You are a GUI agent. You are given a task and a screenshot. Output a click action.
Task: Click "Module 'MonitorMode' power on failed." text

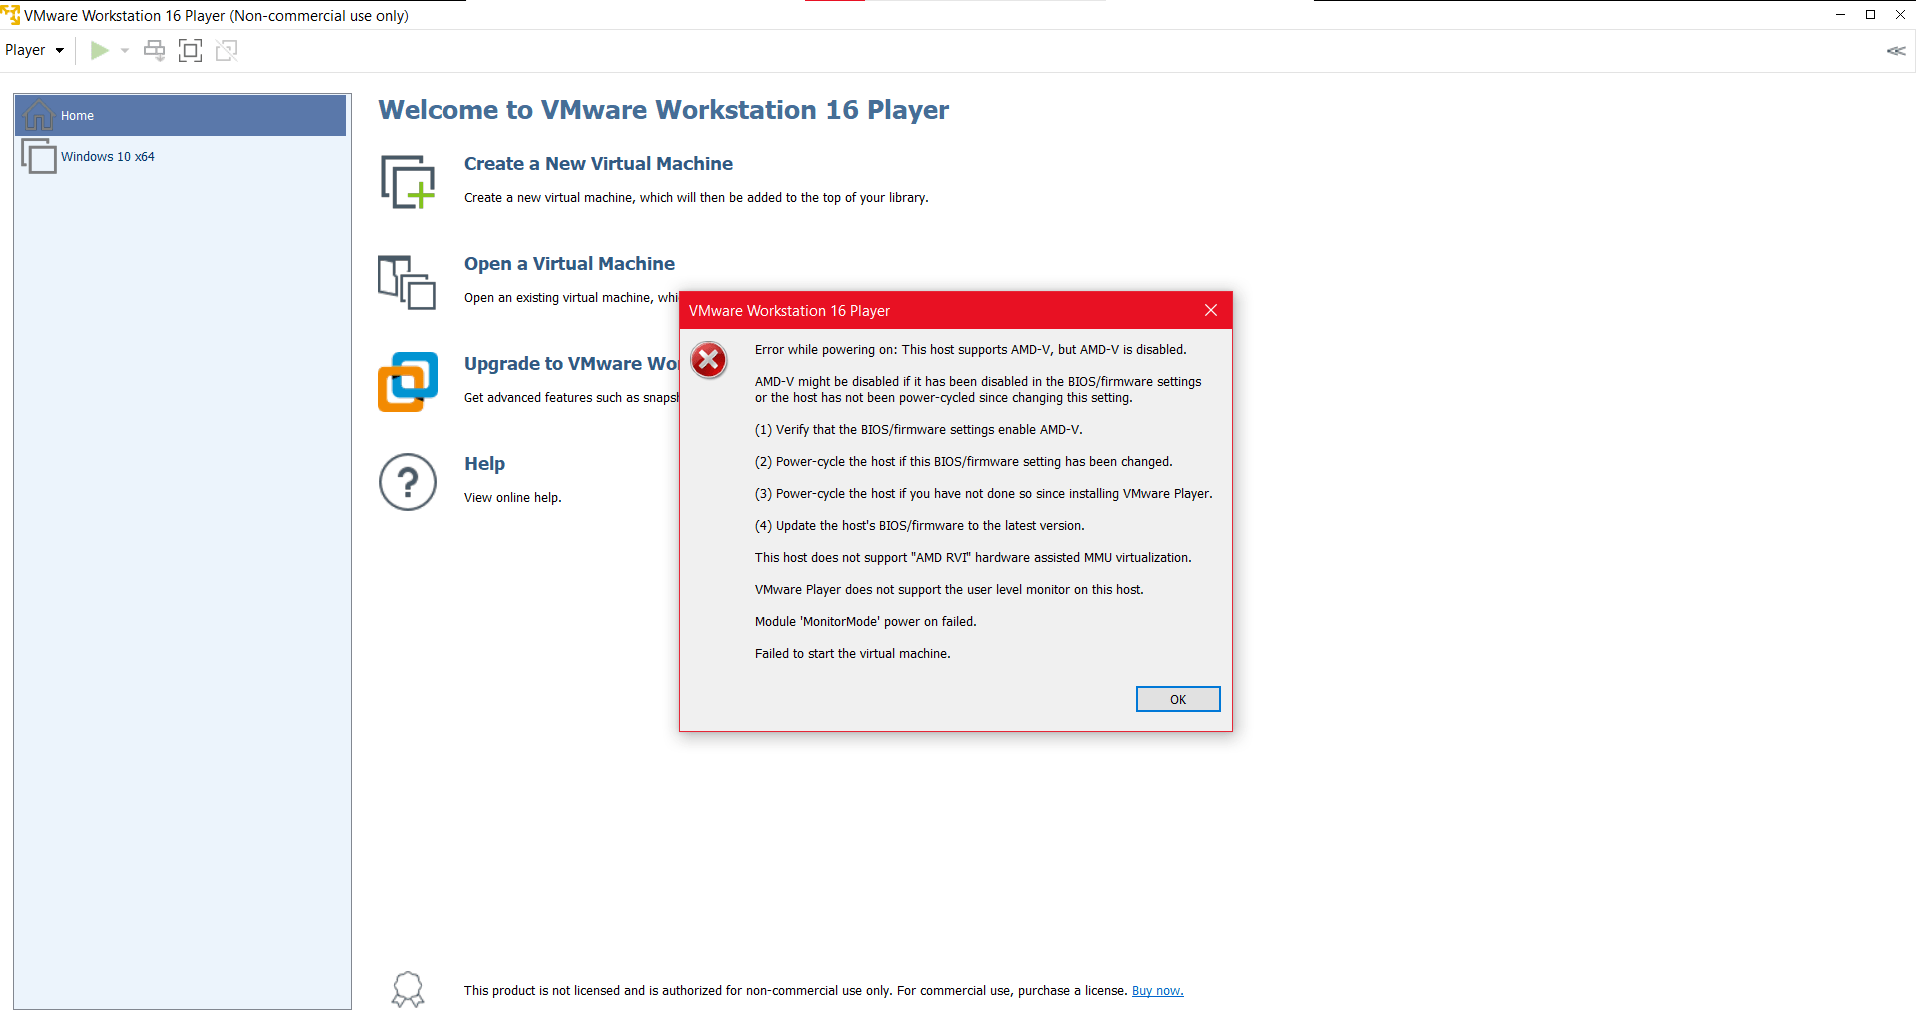pos(866,622)
